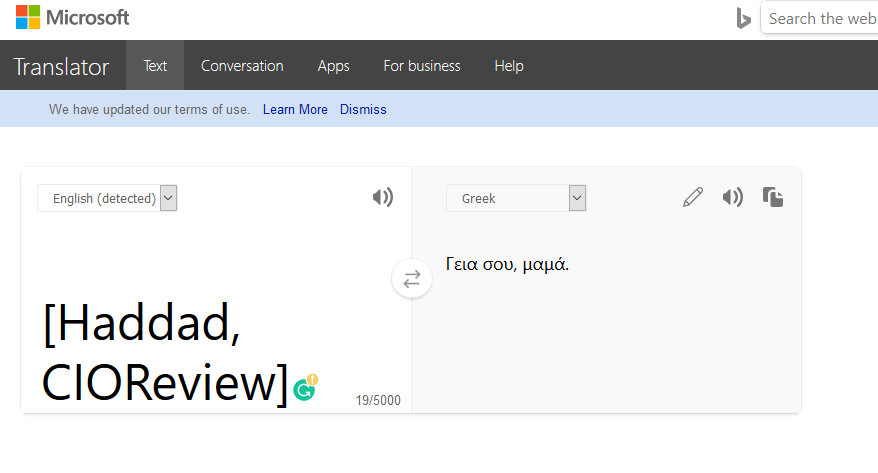Click the translated text 'Γεια σου, μαμά.'
The height and width of the screenshot is (473, 878).
[507, 264]
